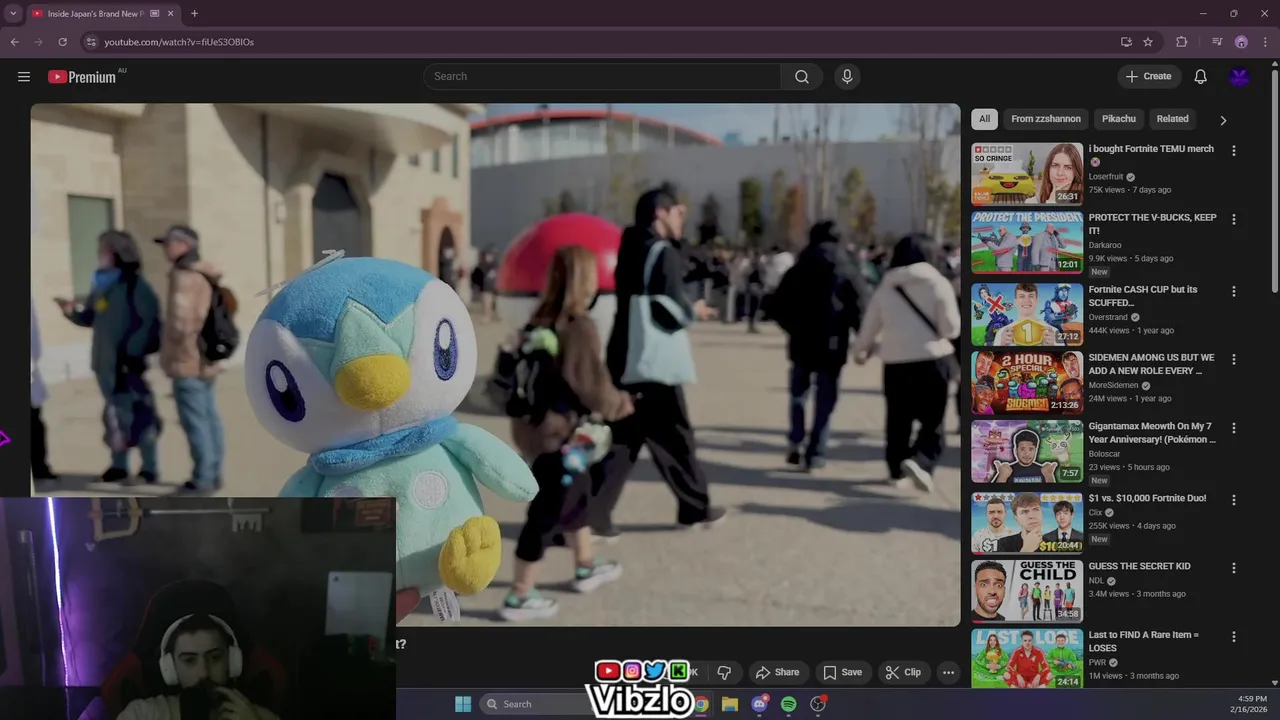Image resolution: width=1280 pixels, height=720 pixels.
Task: Open the browser extensions puzzle icon
Action: [1182, 42]
